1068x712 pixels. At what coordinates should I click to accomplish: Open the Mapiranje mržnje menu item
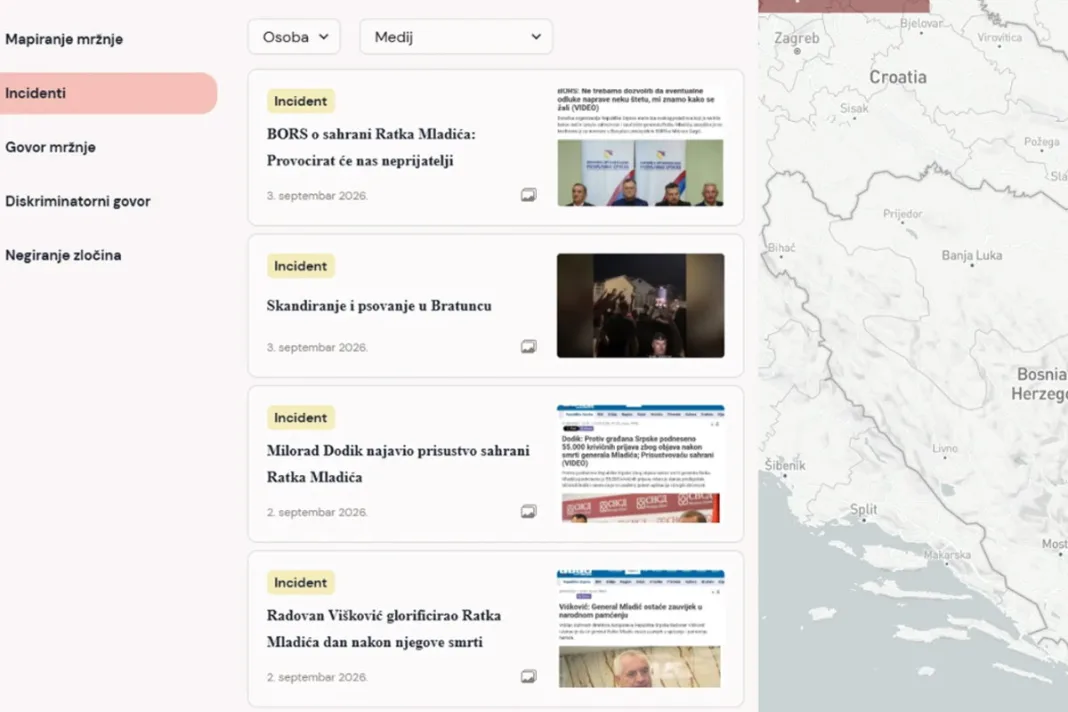point(64,39)
